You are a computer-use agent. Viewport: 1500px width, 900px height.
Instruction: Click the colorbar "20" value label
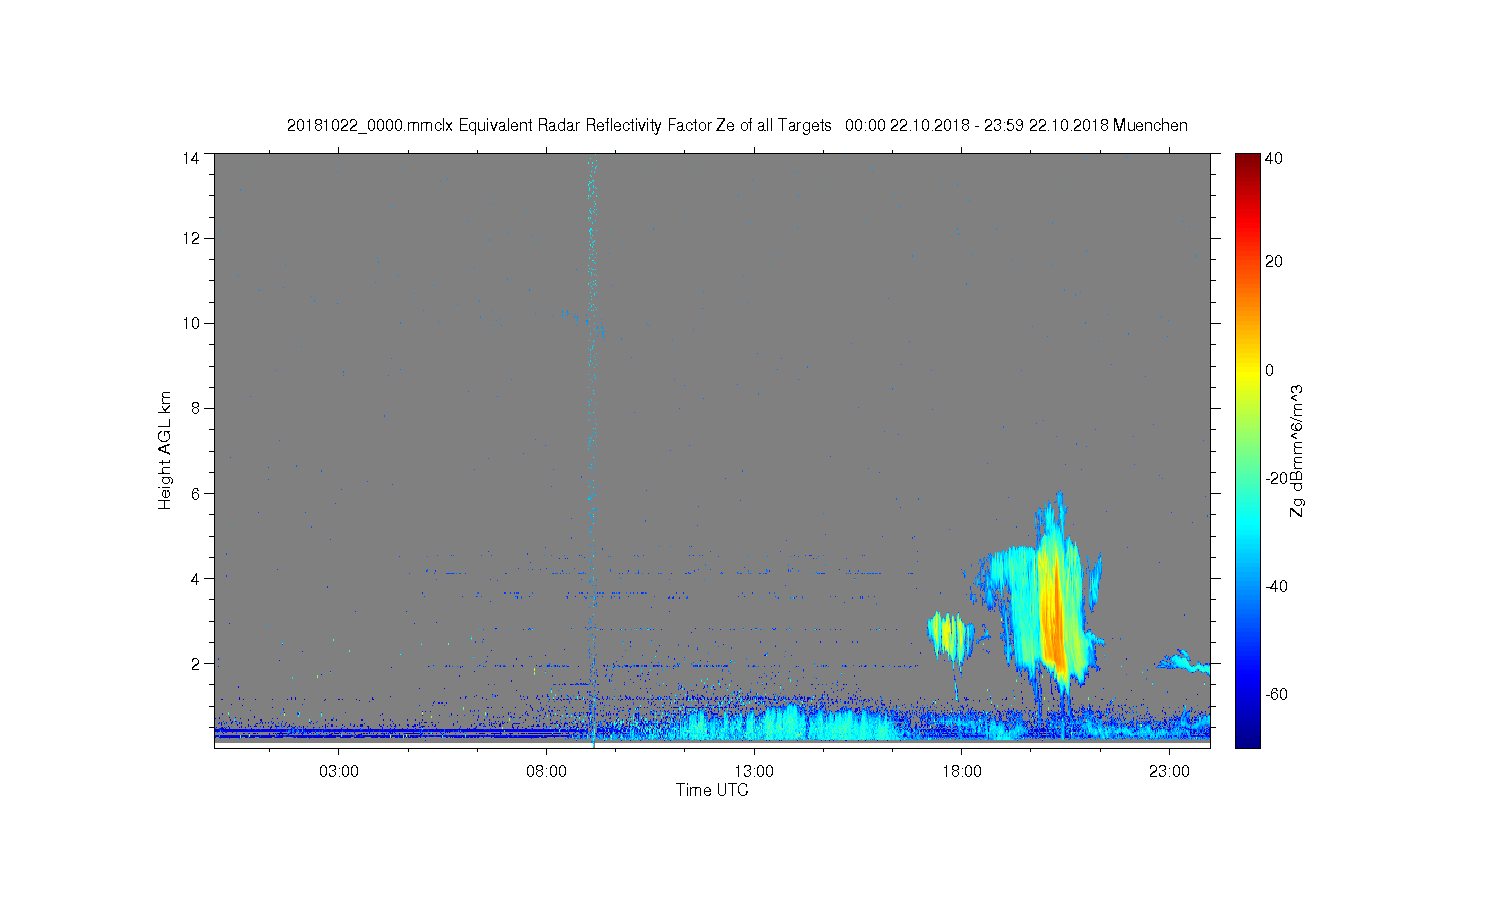pyautogui.click(x=1274, y=262)
